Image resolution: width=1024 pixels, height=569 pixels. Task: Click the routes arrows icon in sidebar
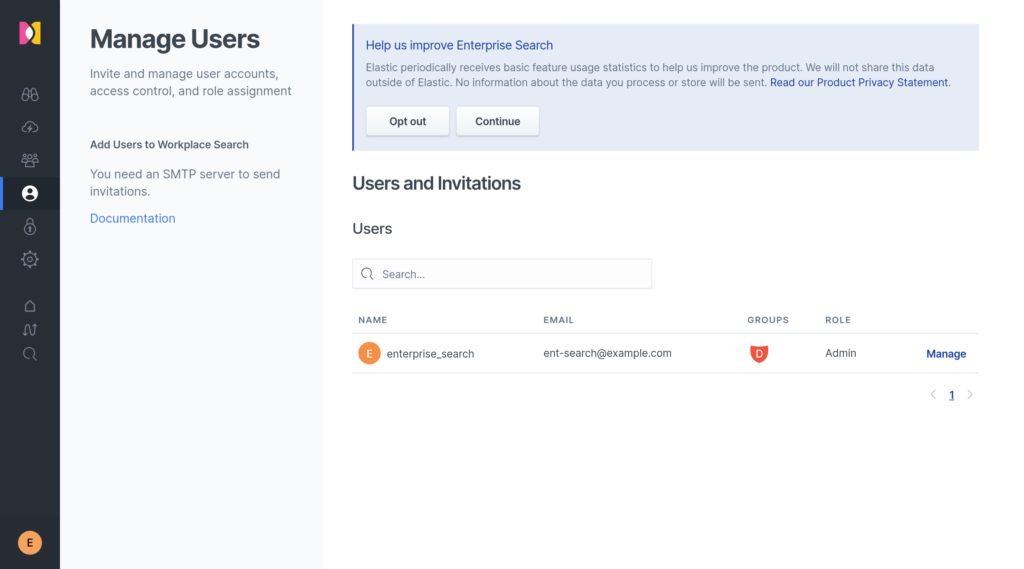30,330
